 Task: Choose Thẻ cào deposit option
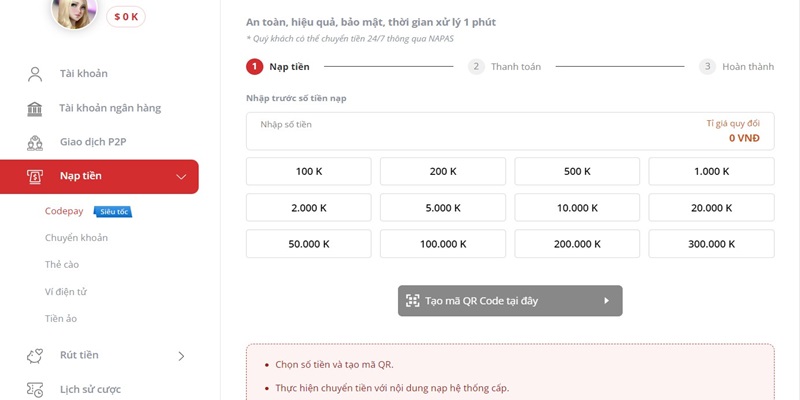pos(62,264)
